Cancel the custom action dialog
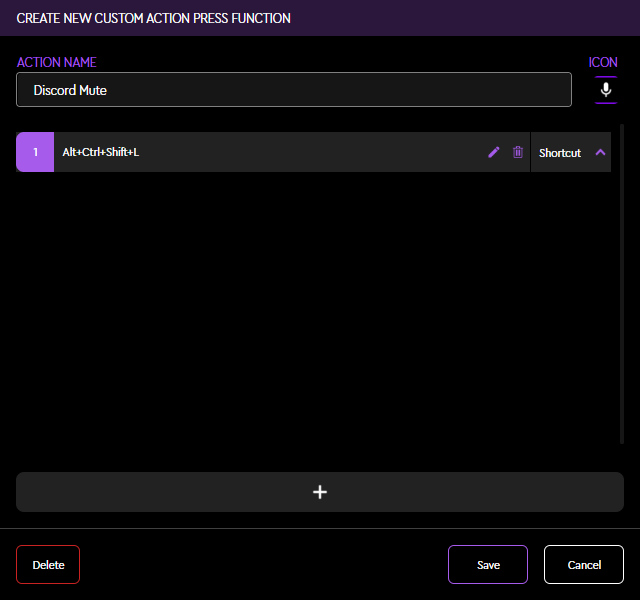The width and height of the screenshot is (640, 600). [584, 564]
